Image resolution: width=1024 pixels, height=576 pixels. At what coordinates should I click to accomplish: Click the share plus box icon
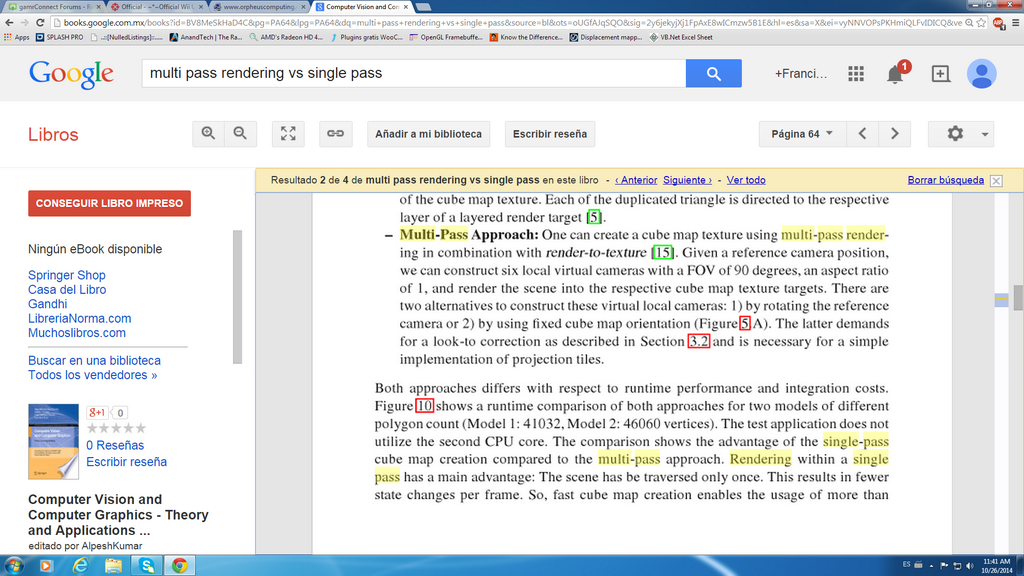click(x=940, y=74)
